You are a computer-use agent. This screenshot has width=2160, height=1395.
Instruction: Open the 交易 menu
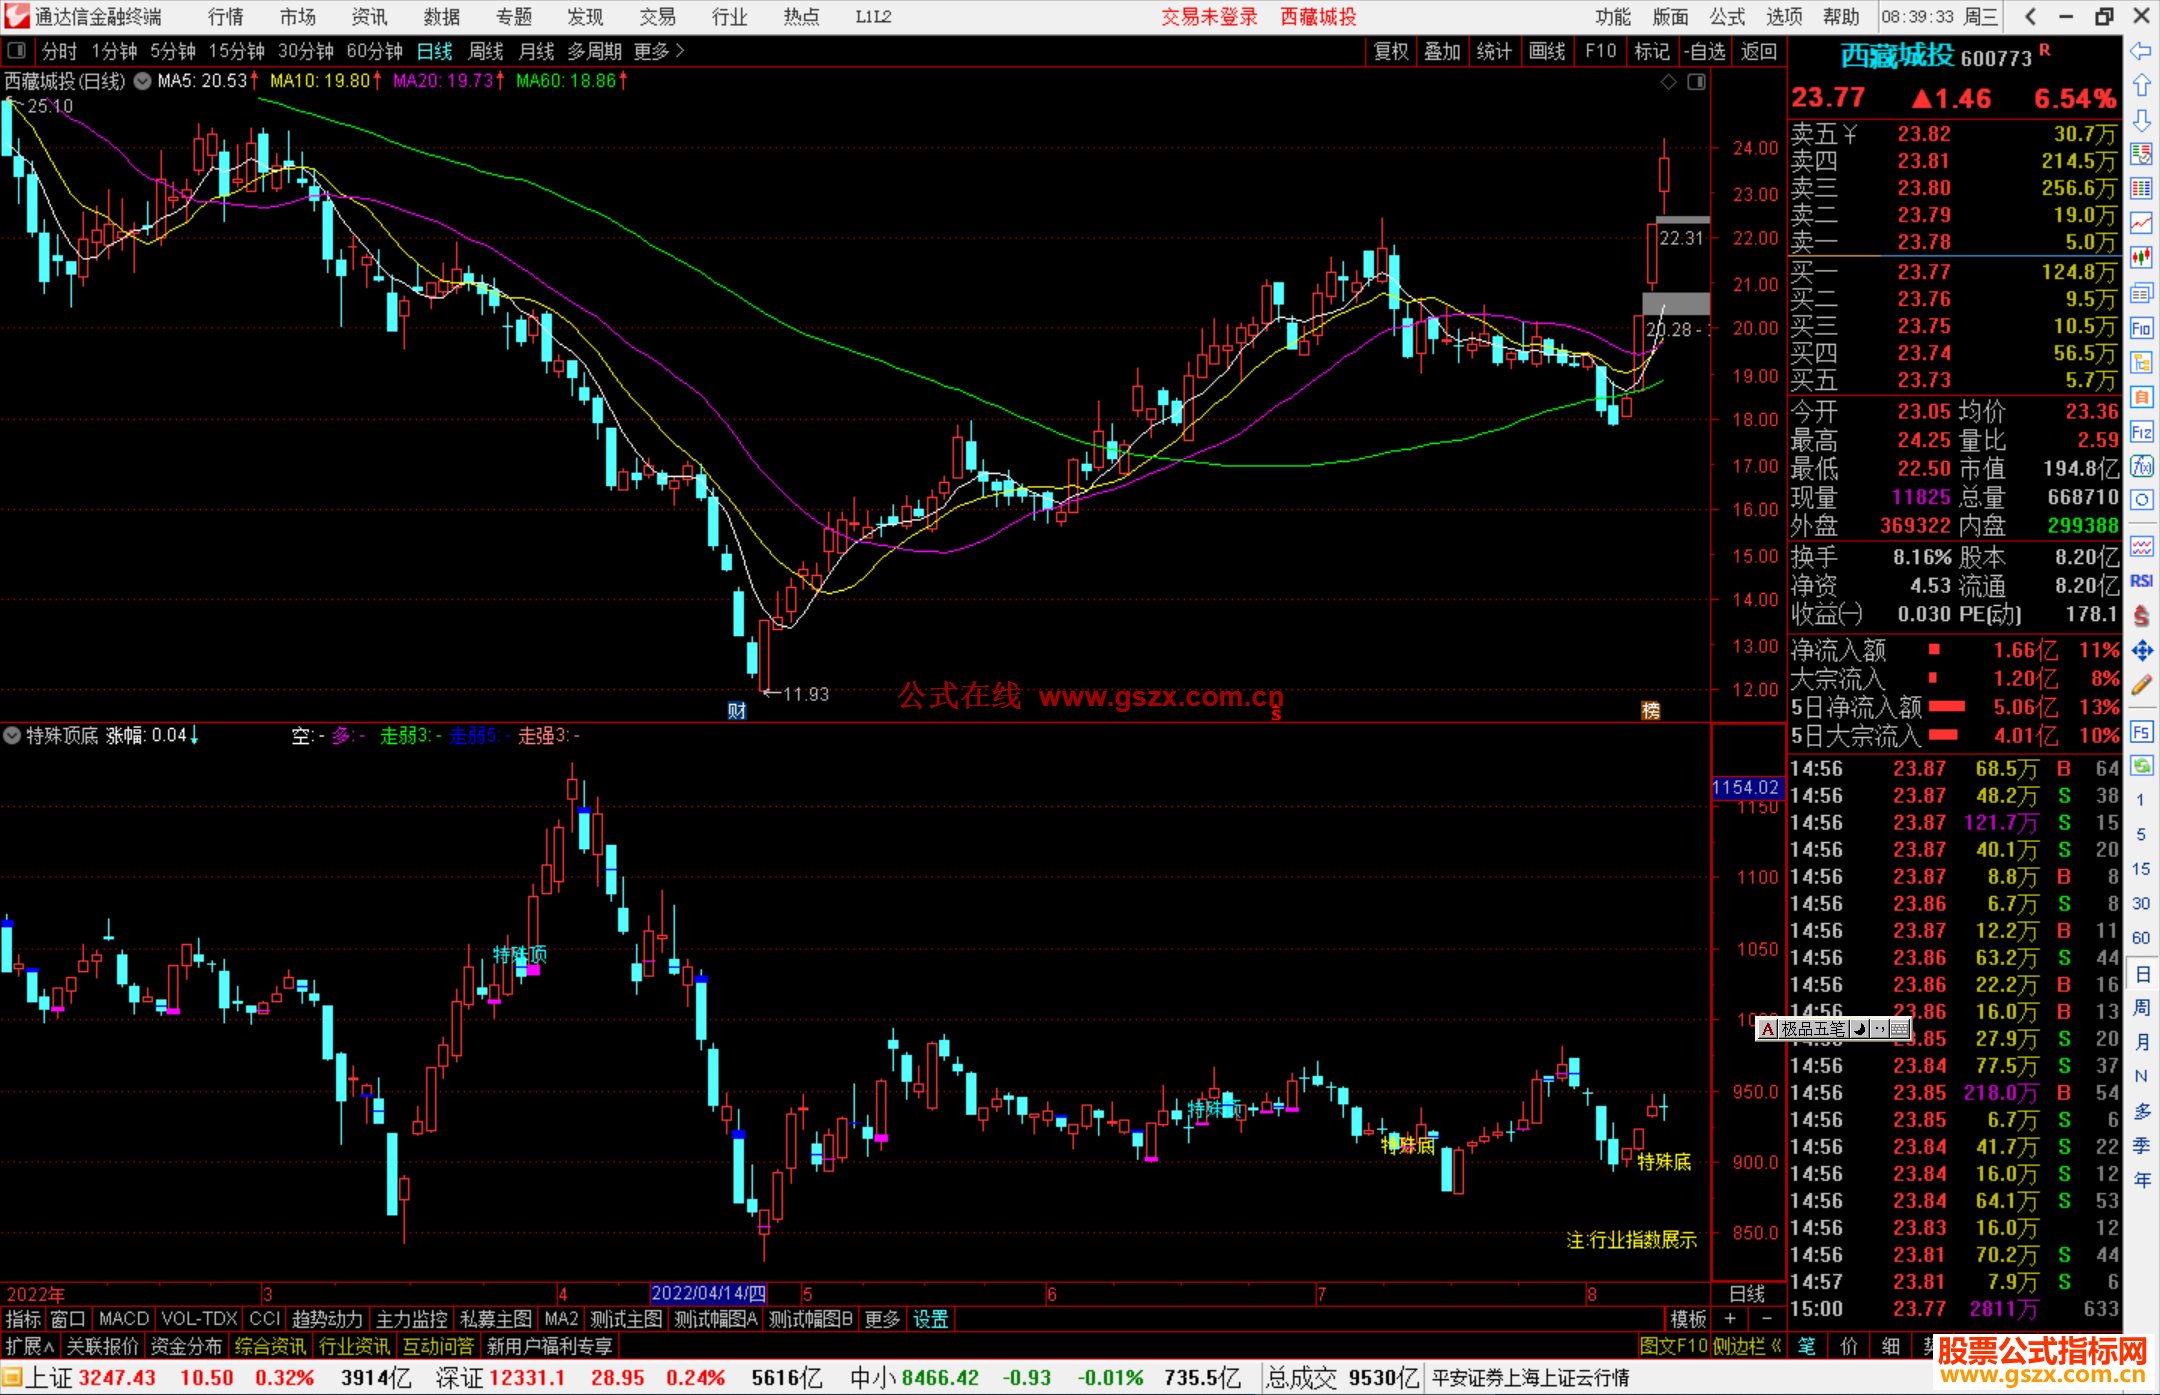pyautogui.click(x=658, y=16)
